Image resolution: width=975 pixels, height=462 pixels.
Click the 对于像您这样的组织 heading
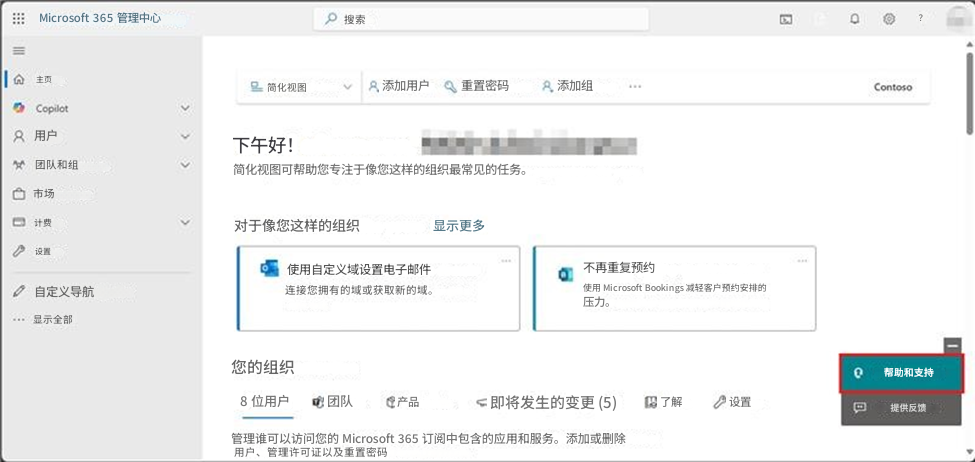click(297, 226)
